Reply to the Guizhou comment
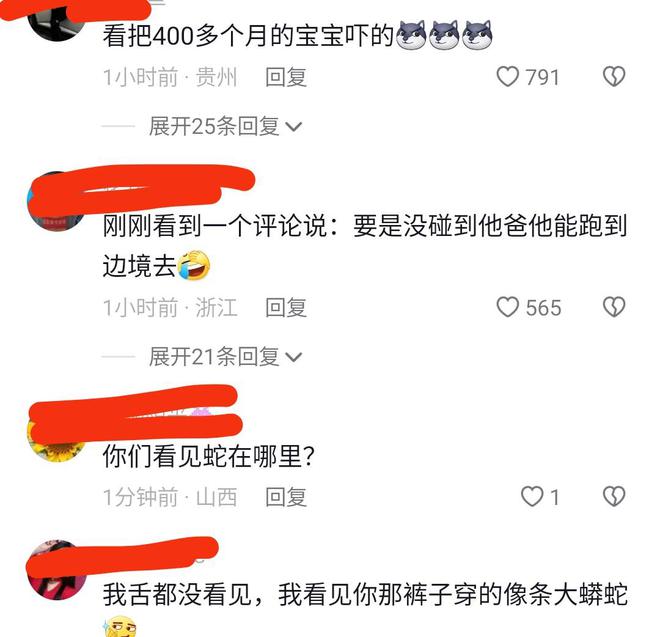 (x=286, y=77)
